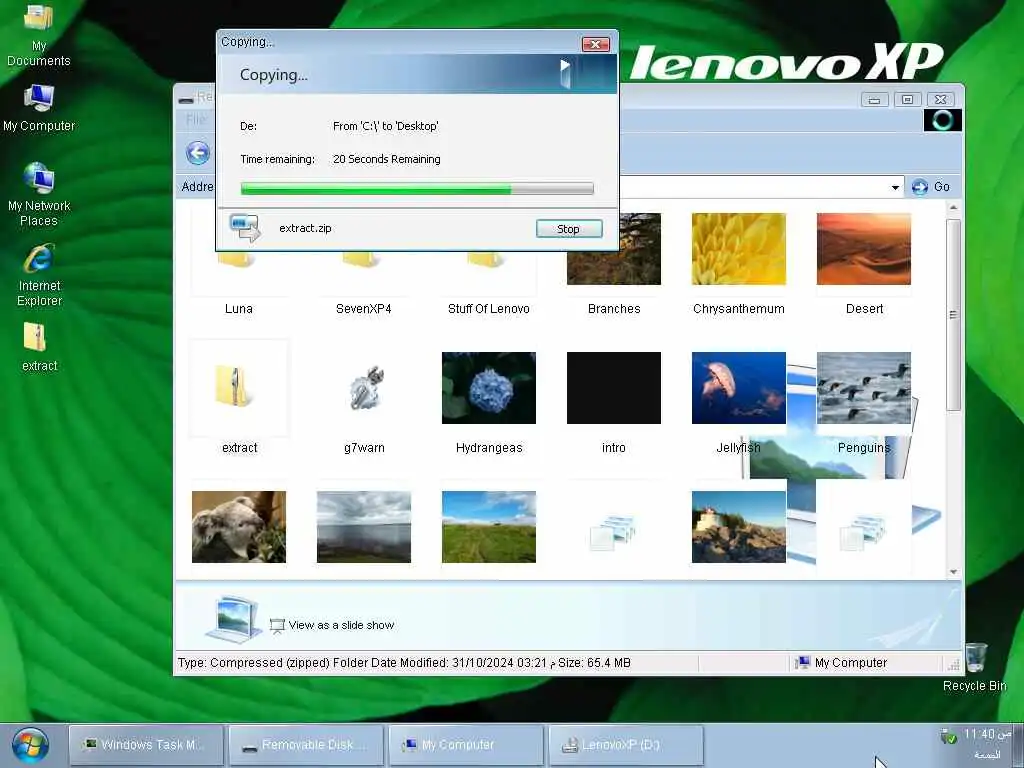Select the cloudy grey sea thumbnail
Image resolution: width=1024 pixels, height=768 pixels.
click(x=364, y=527)
